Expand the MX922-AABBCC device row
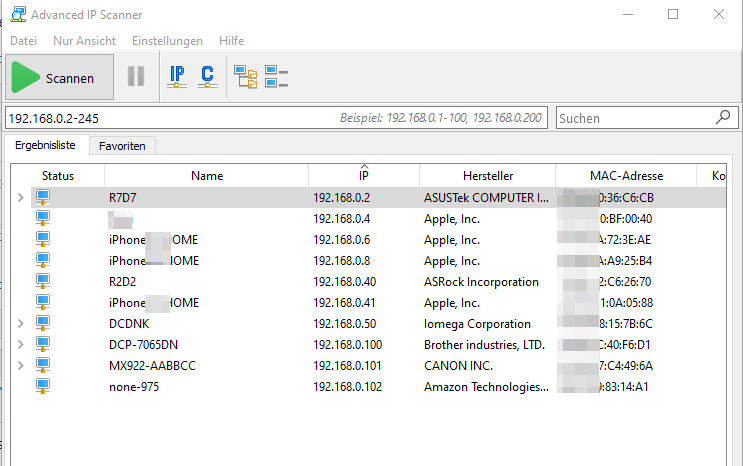The image size is (743, 466). pos(20,365)
